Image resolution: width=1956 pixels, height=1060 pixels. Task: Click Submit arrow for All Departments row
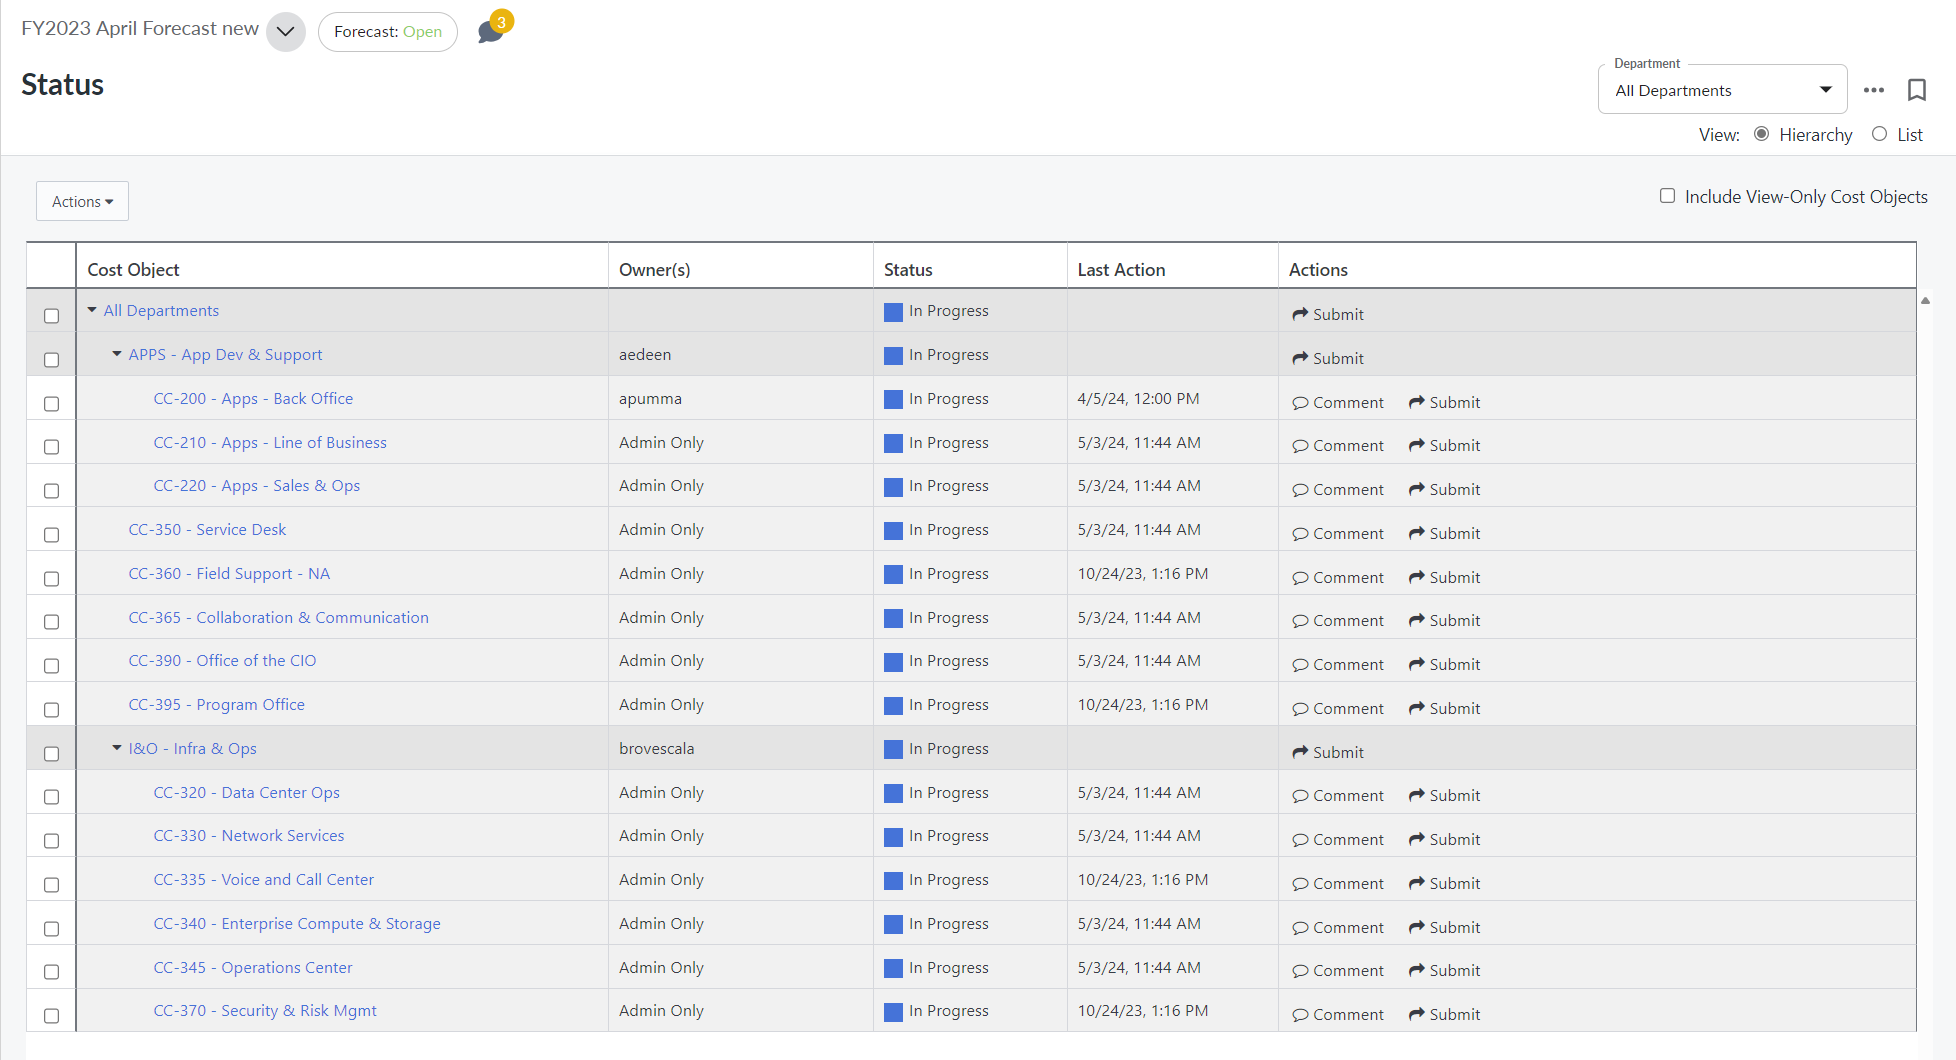(x=1300, y=314)
